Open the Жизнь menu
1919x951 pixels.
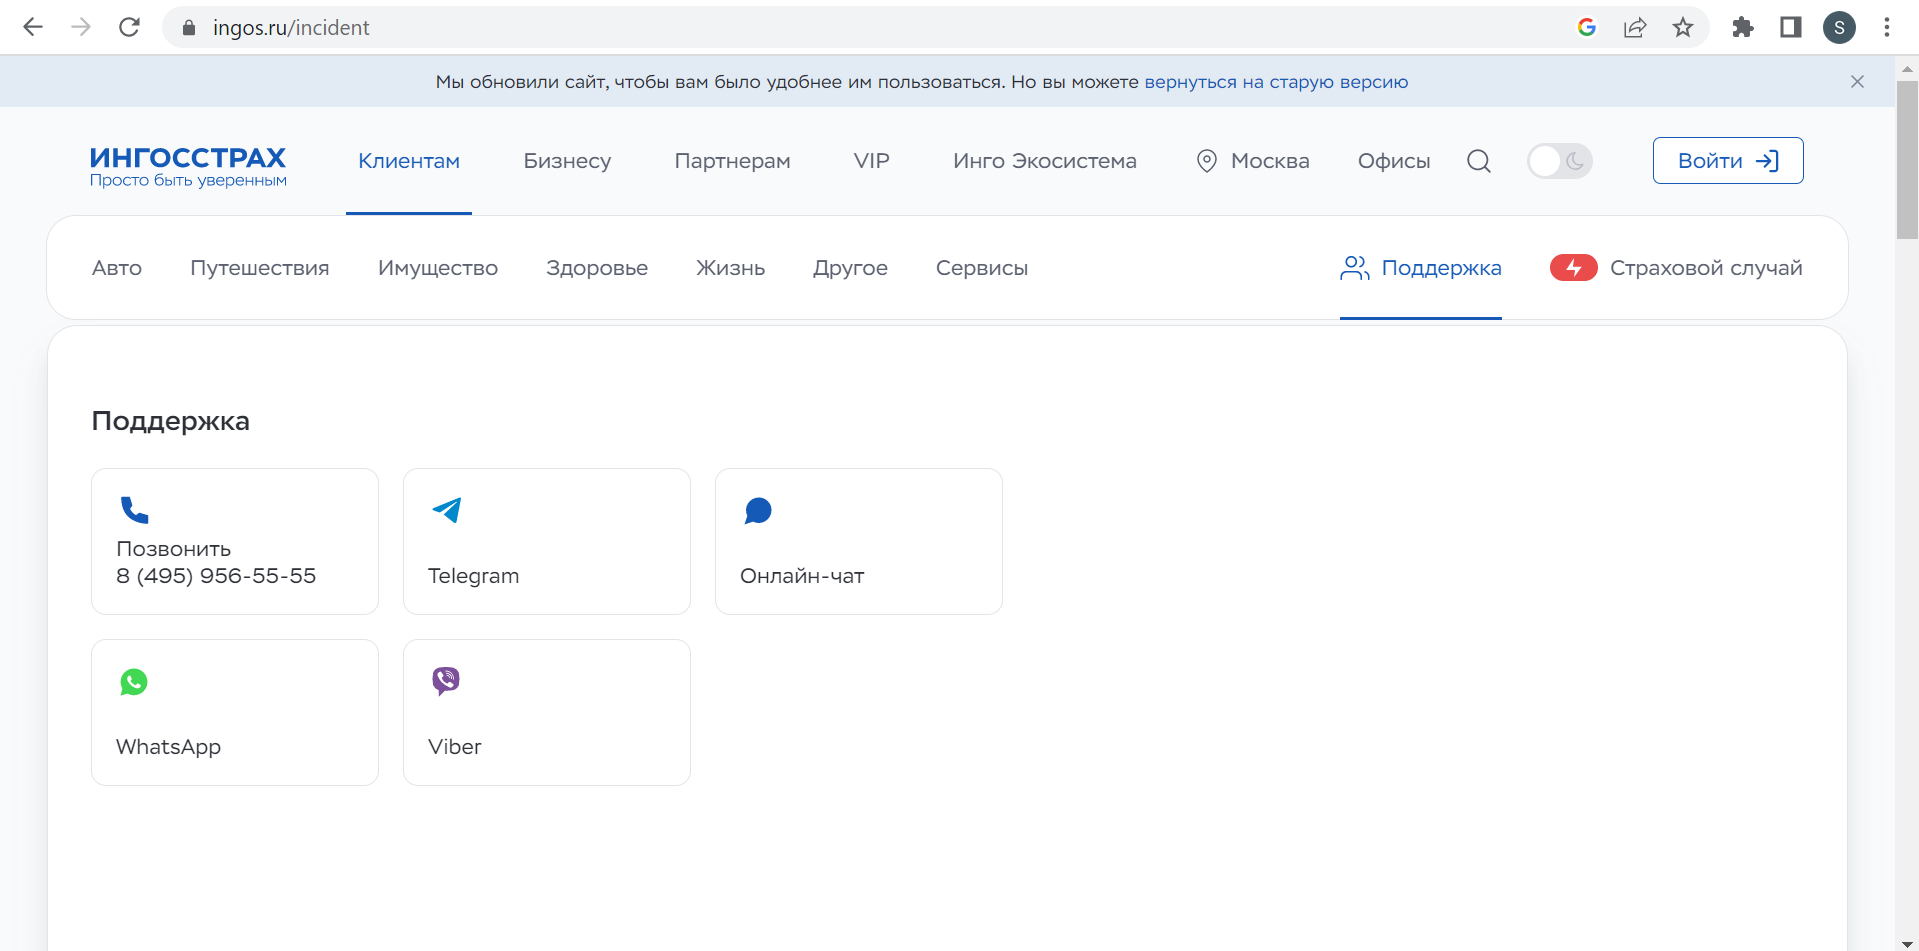tap(731, 268)
